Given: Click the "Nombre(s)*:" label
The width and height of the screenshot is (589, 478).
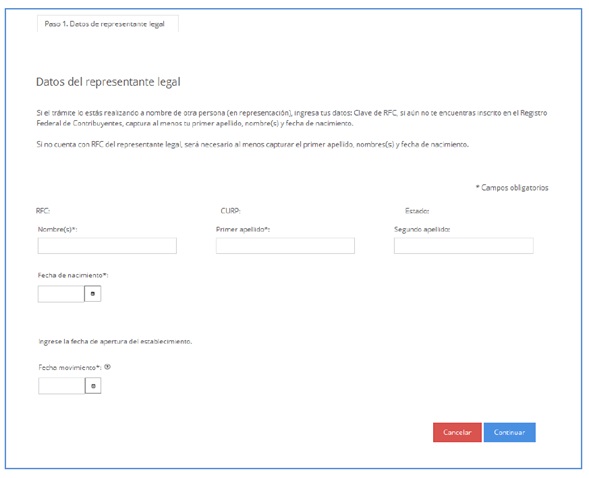Looking at the screenshot, I should tap(57, 229).
